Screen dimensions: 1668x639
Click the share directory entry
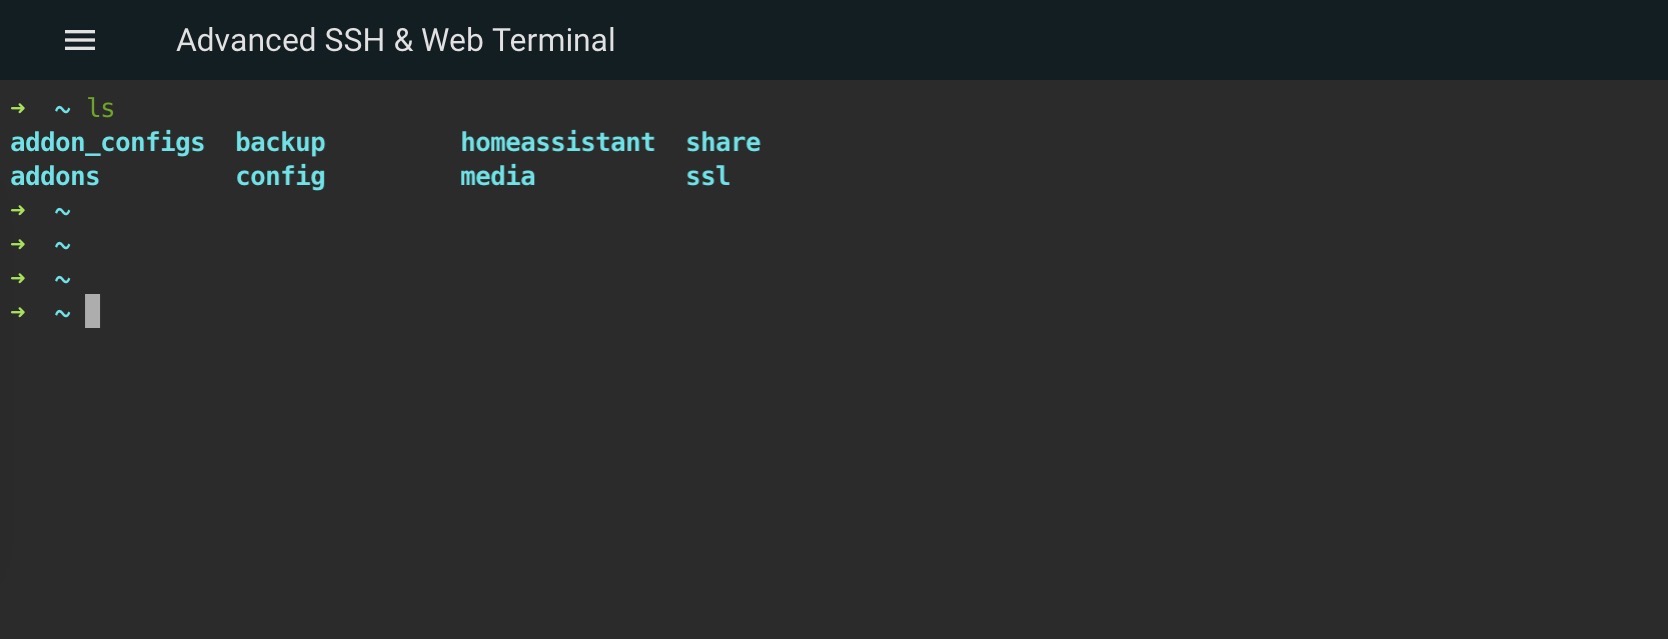[723, 143]
